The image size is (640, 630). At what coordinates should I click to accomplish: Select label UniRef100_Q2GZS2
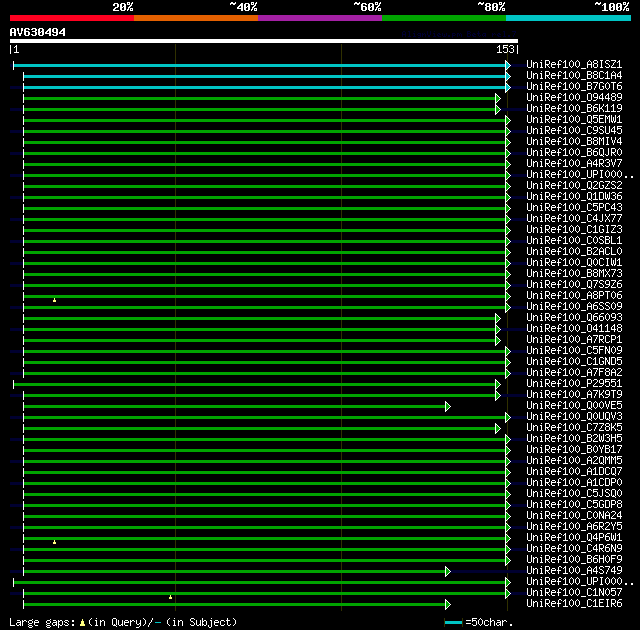tap(574, 186)
